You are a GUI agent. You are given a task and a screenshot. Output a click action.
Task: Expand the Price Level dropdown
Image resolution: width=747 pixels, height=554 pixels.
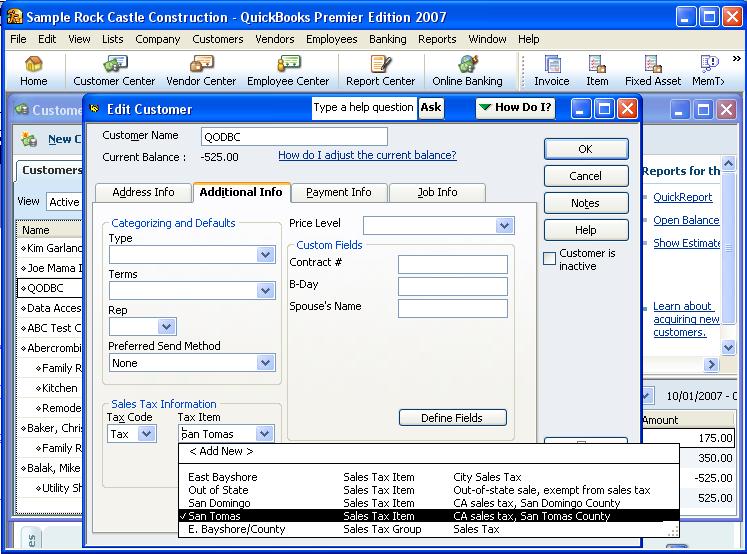pyautogui.click(x=504, y=226)
